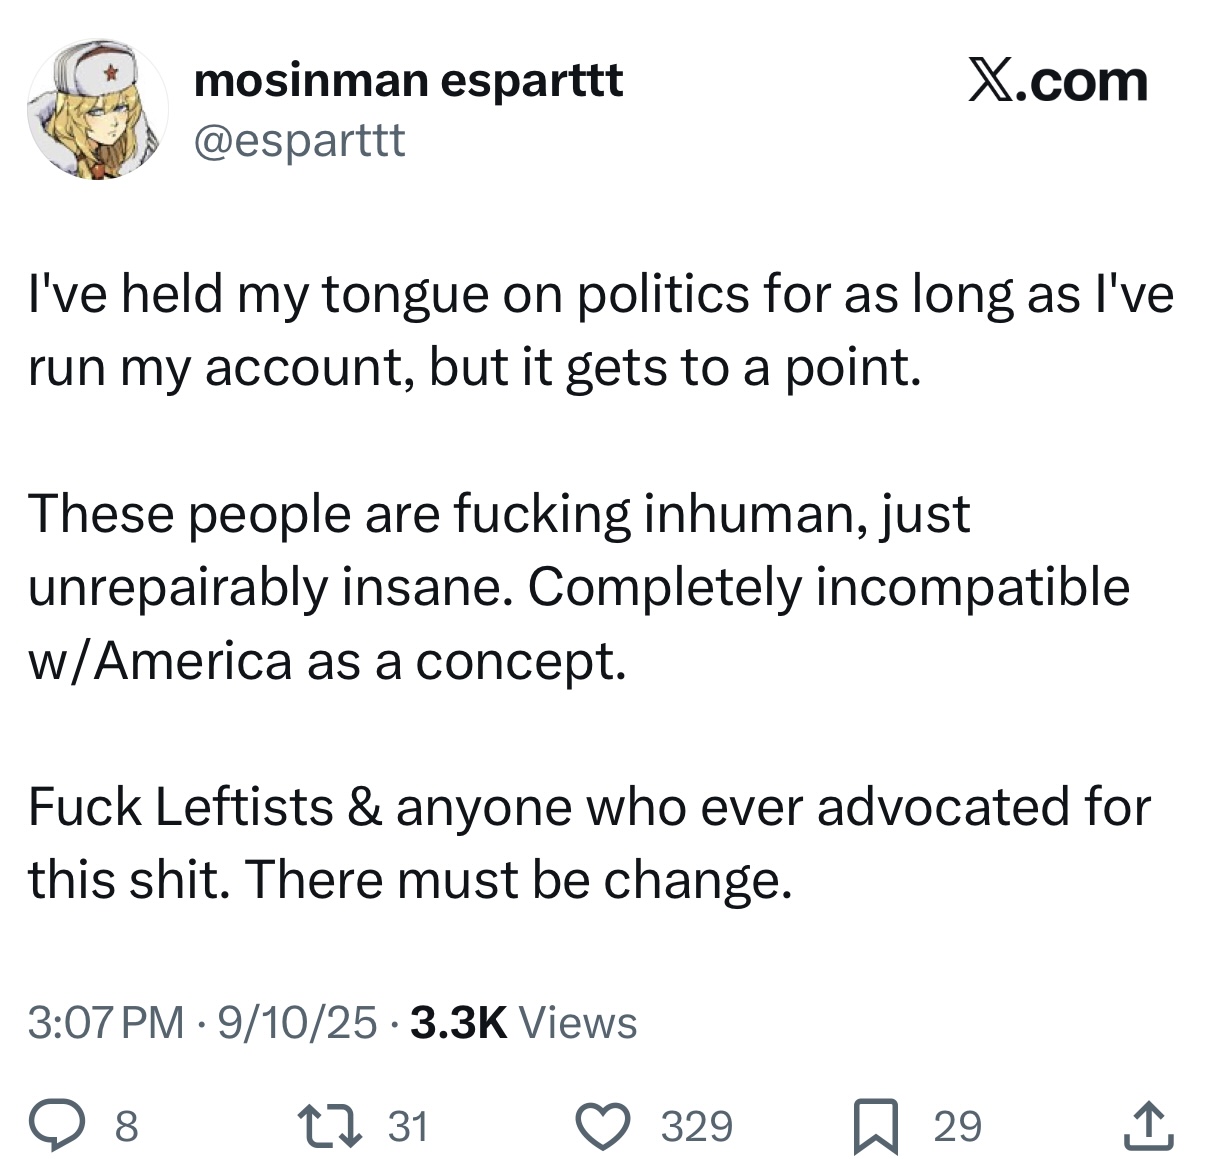Click the 3:07 PM timestamp
This screenshot has width=1206, height=1159.
tap(106, 1022)
